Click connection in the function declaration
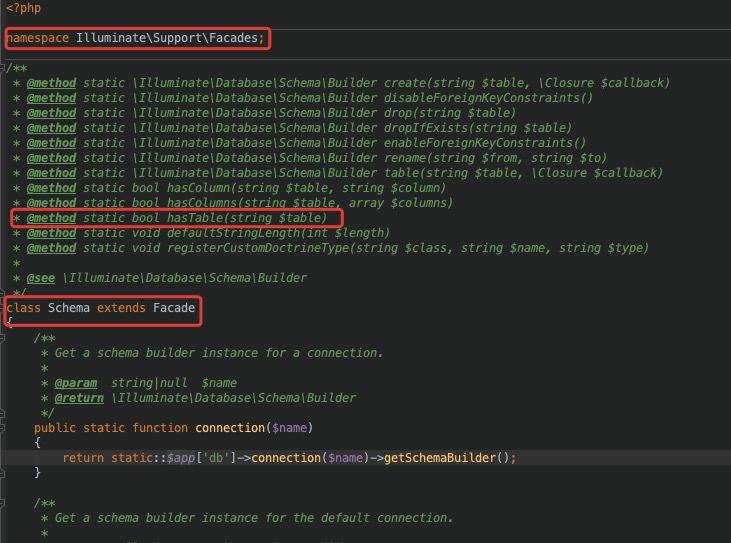The width and height of the screenshot is (731, 543). pyautogui.click(x=230, y=427)
